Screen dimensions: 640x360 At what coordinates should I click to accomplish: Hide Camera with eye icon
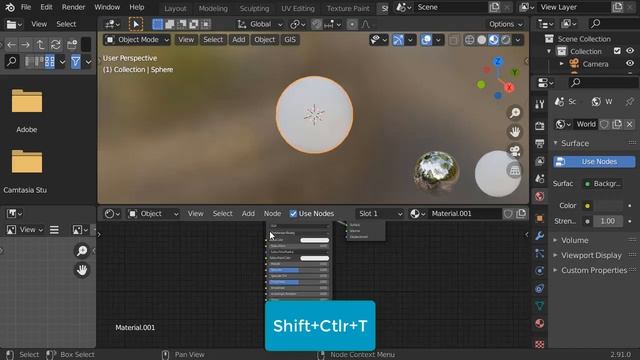(630, 64)
